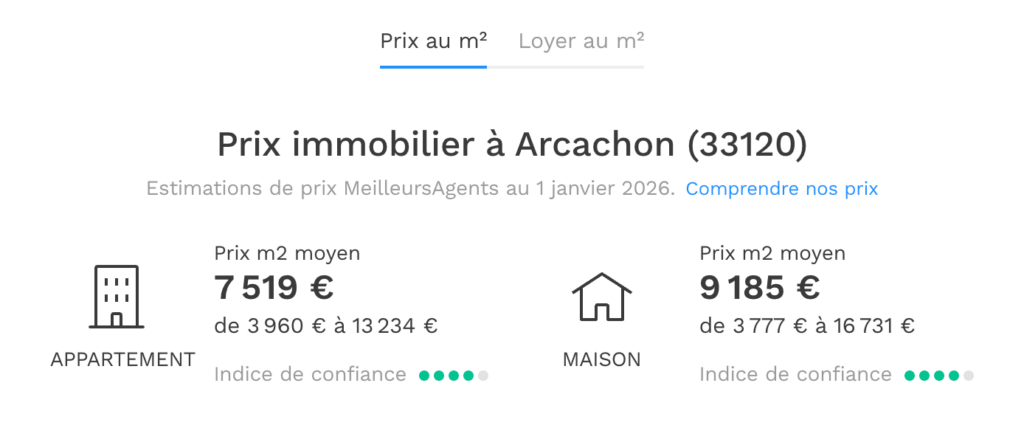The height and width of the screenshot is (431, 1024).
Task: Click the house confidence index dots
Action: [939, 376]
